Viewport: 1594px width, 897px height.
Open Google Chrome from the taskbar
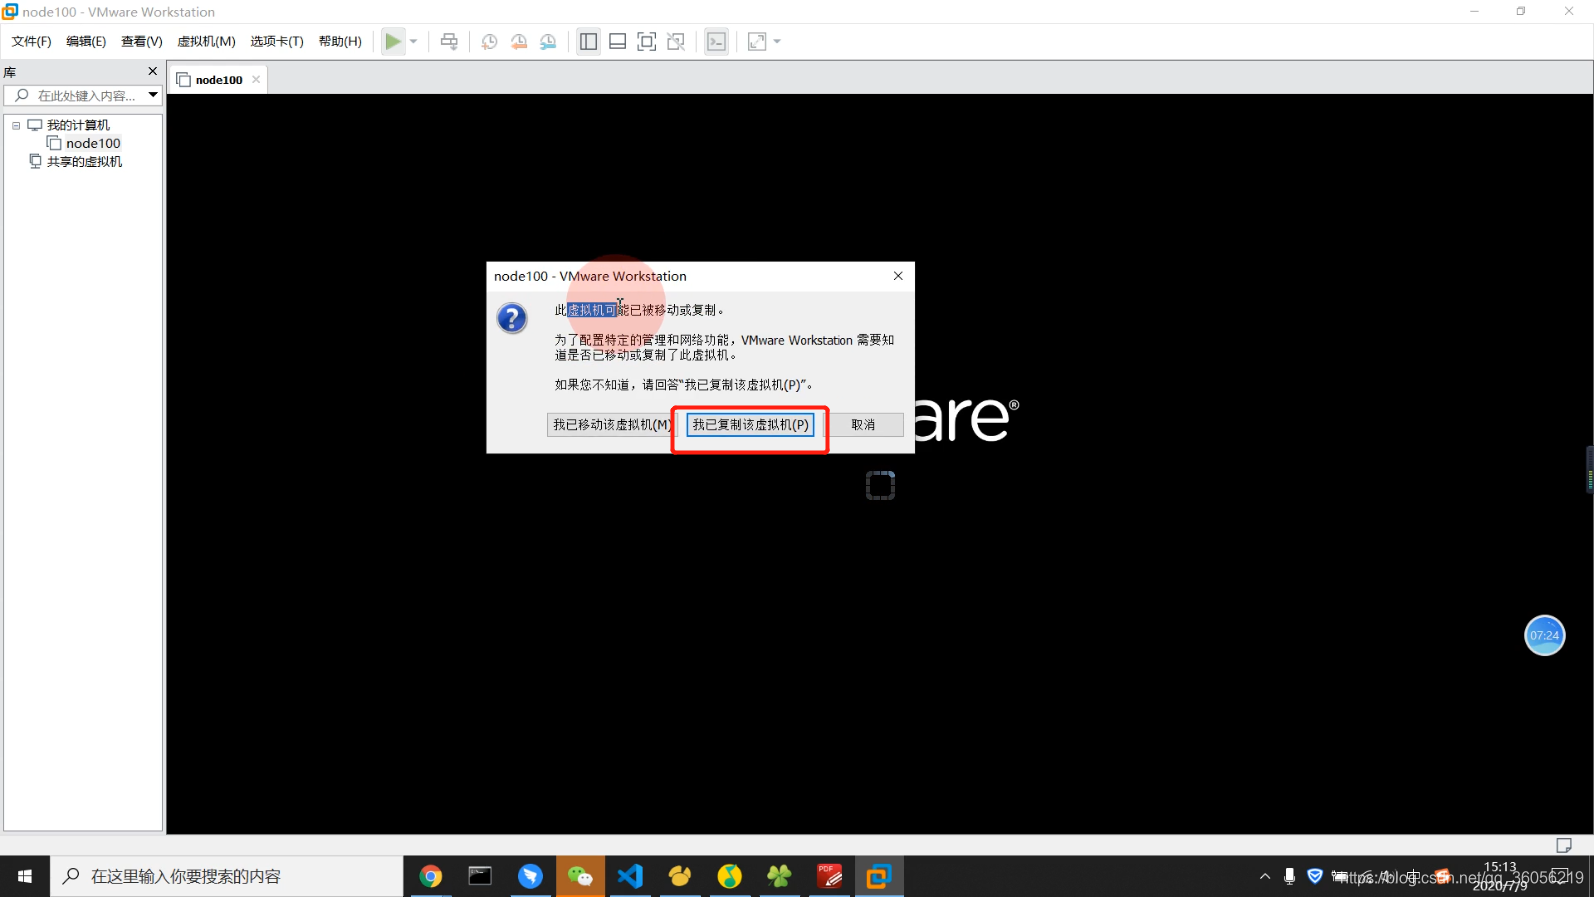[430, 876]
